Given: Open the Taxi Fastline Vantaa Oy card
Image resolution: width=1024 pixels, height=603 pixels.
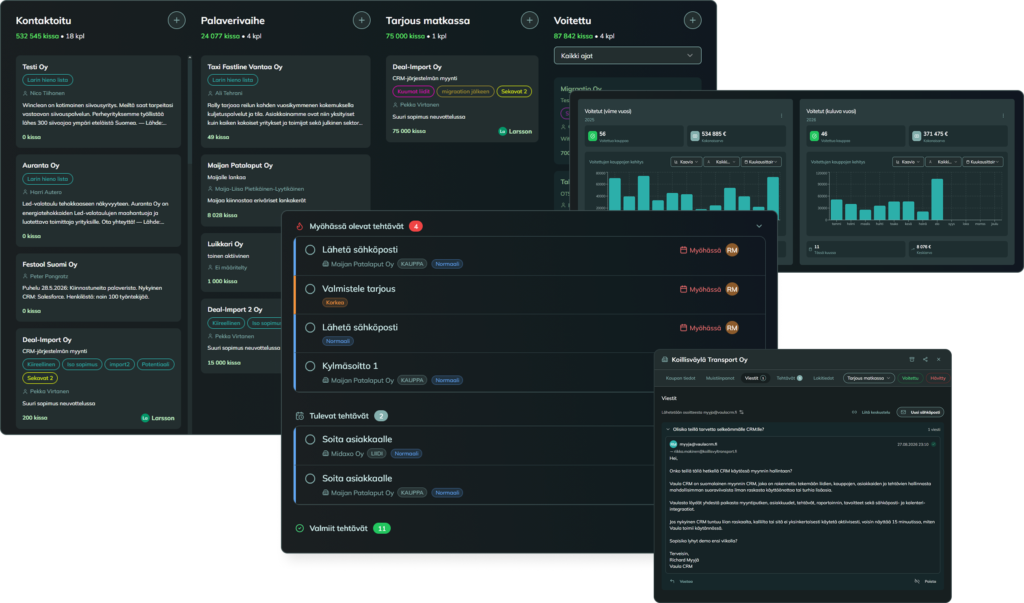Looking at the screenshot, I should tap(285, 102).
